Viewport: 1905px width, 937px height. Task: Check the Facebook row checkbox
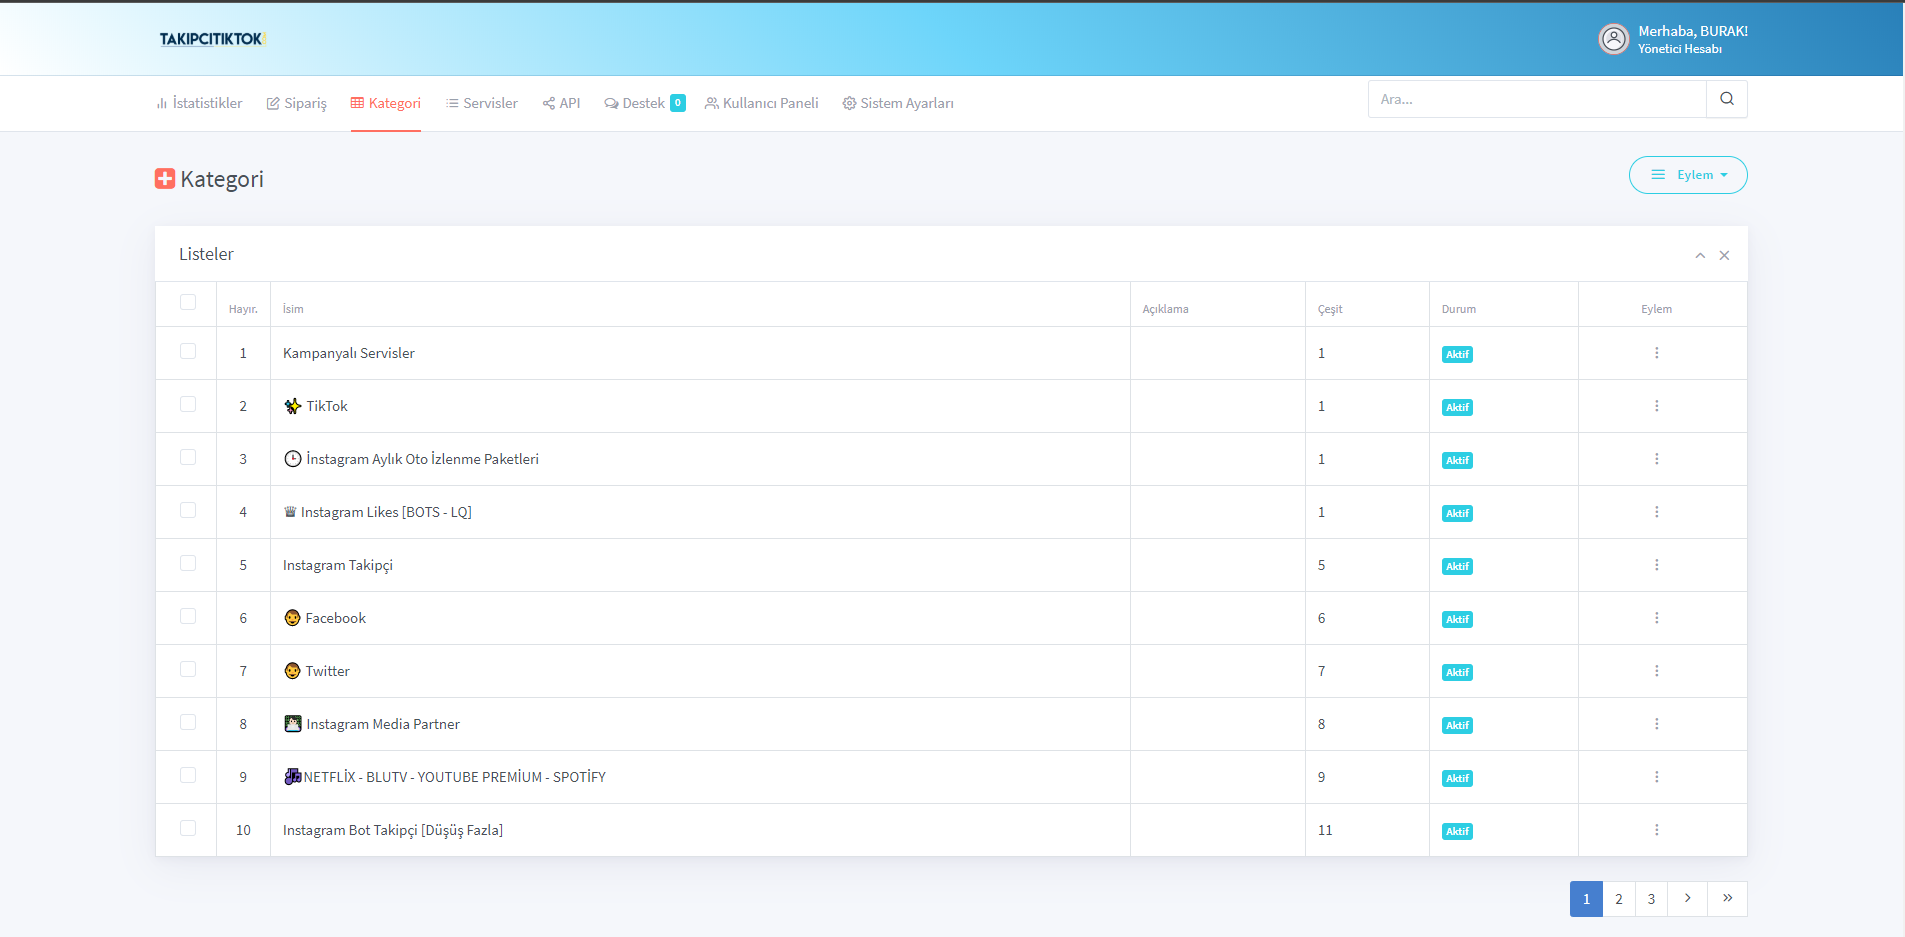188,616
